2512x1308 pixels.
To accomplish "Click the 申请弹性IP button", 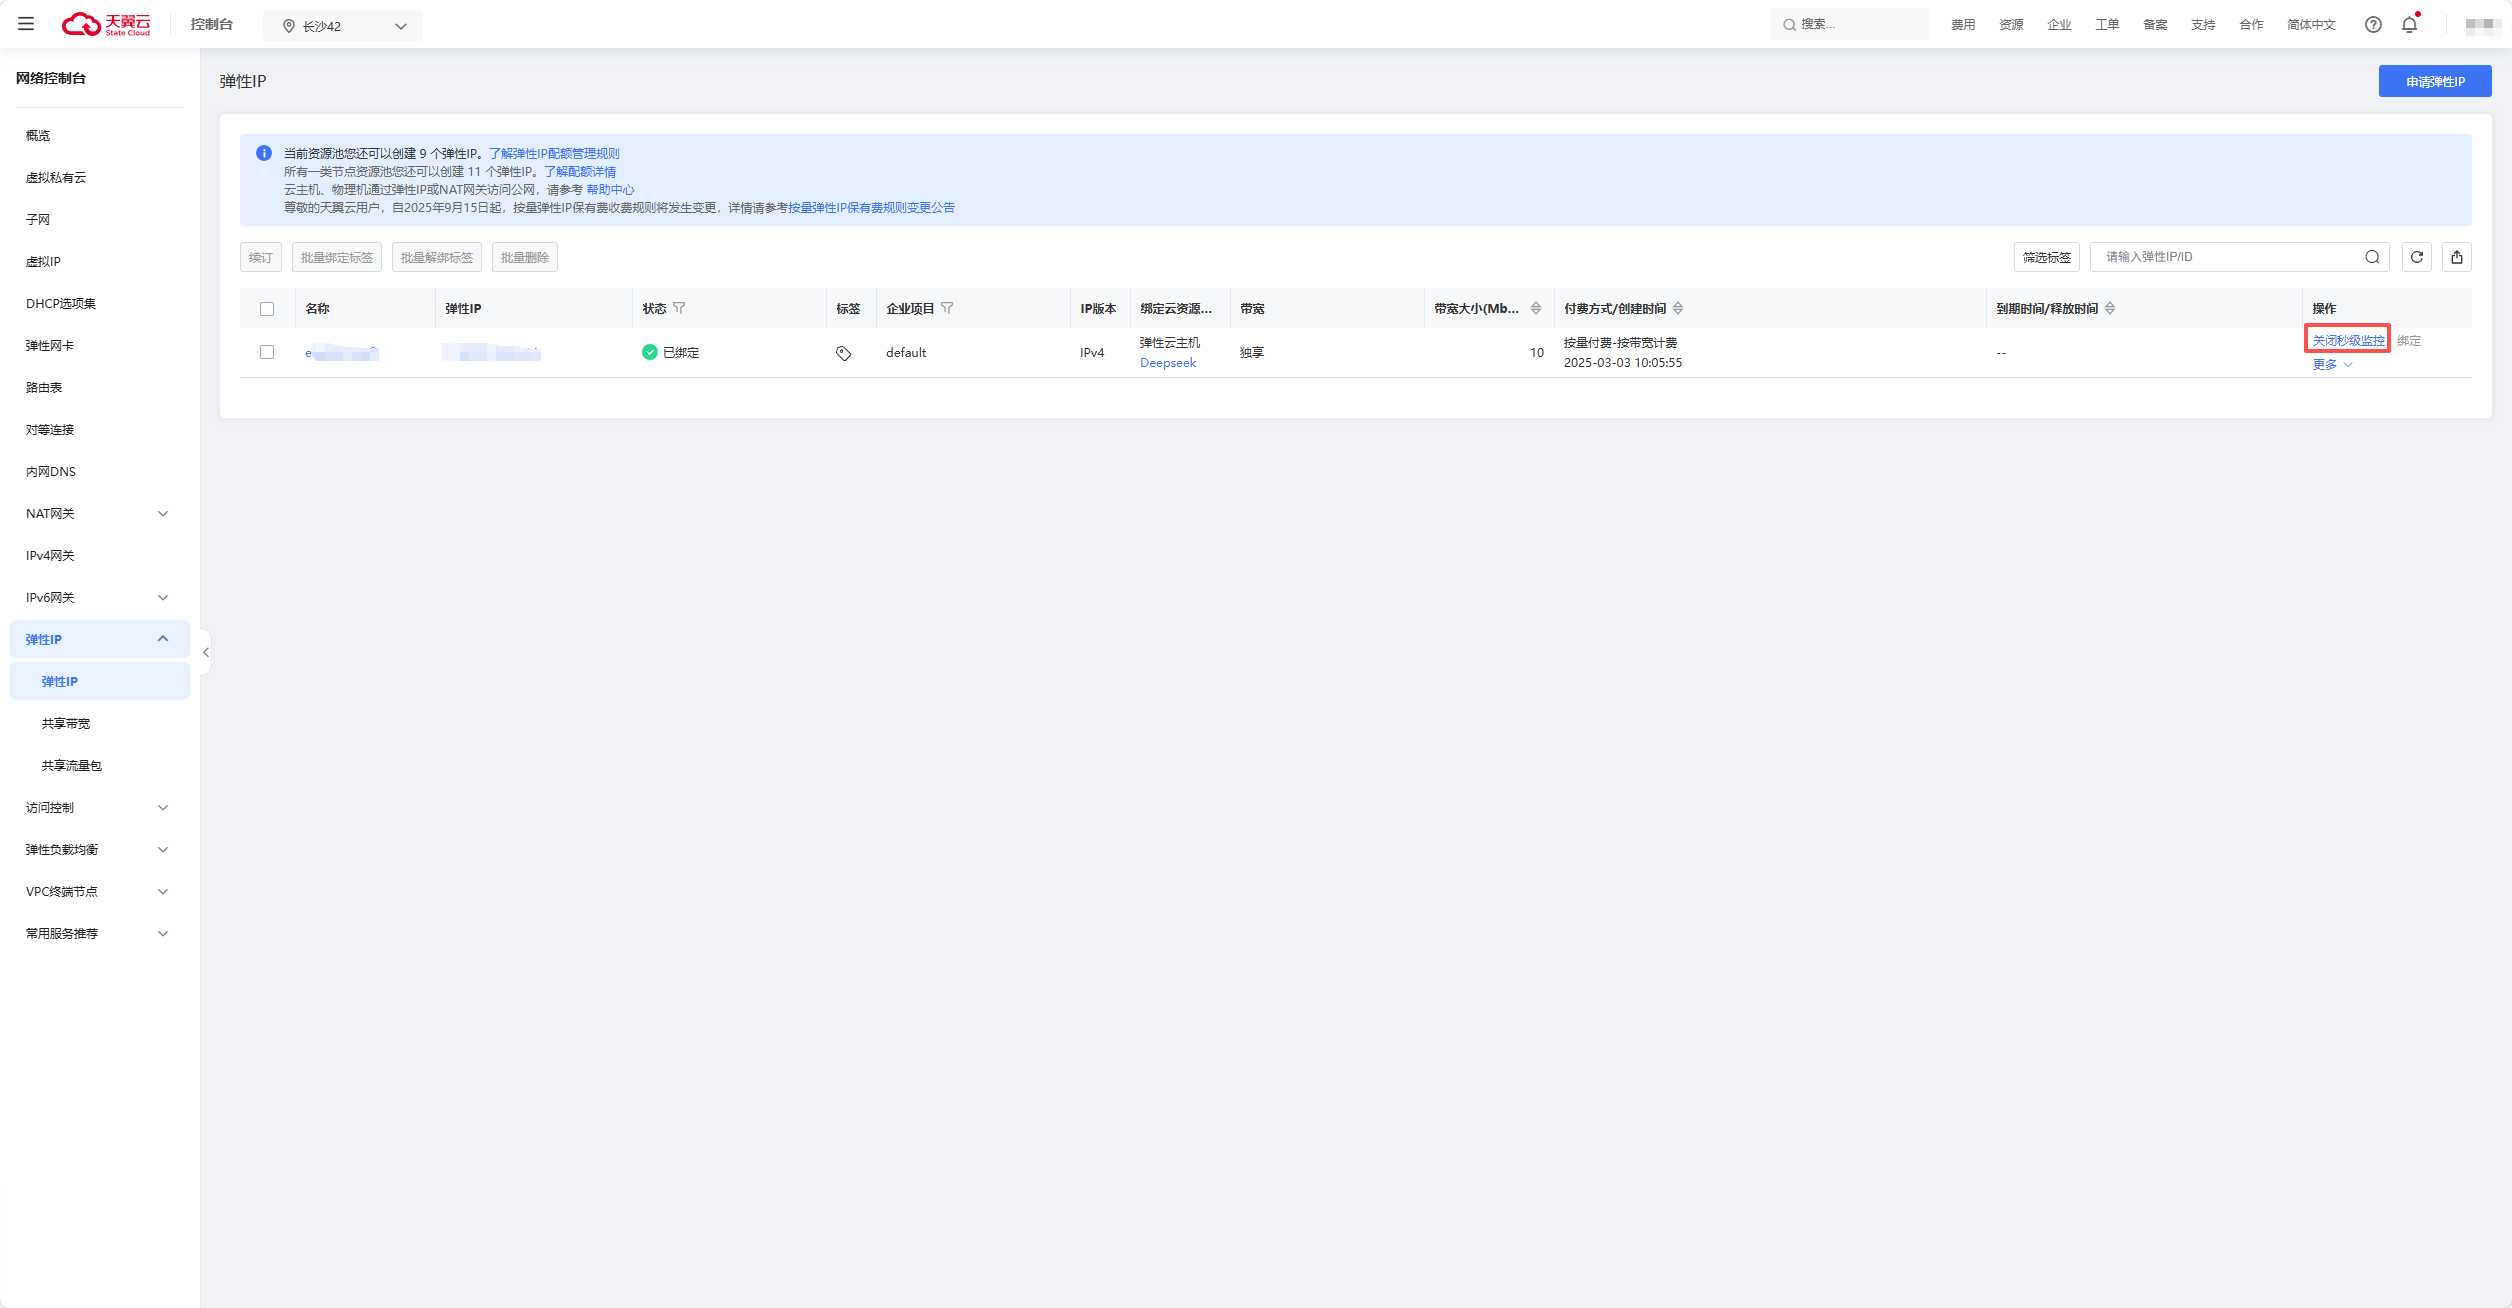I will [2435, 81].
